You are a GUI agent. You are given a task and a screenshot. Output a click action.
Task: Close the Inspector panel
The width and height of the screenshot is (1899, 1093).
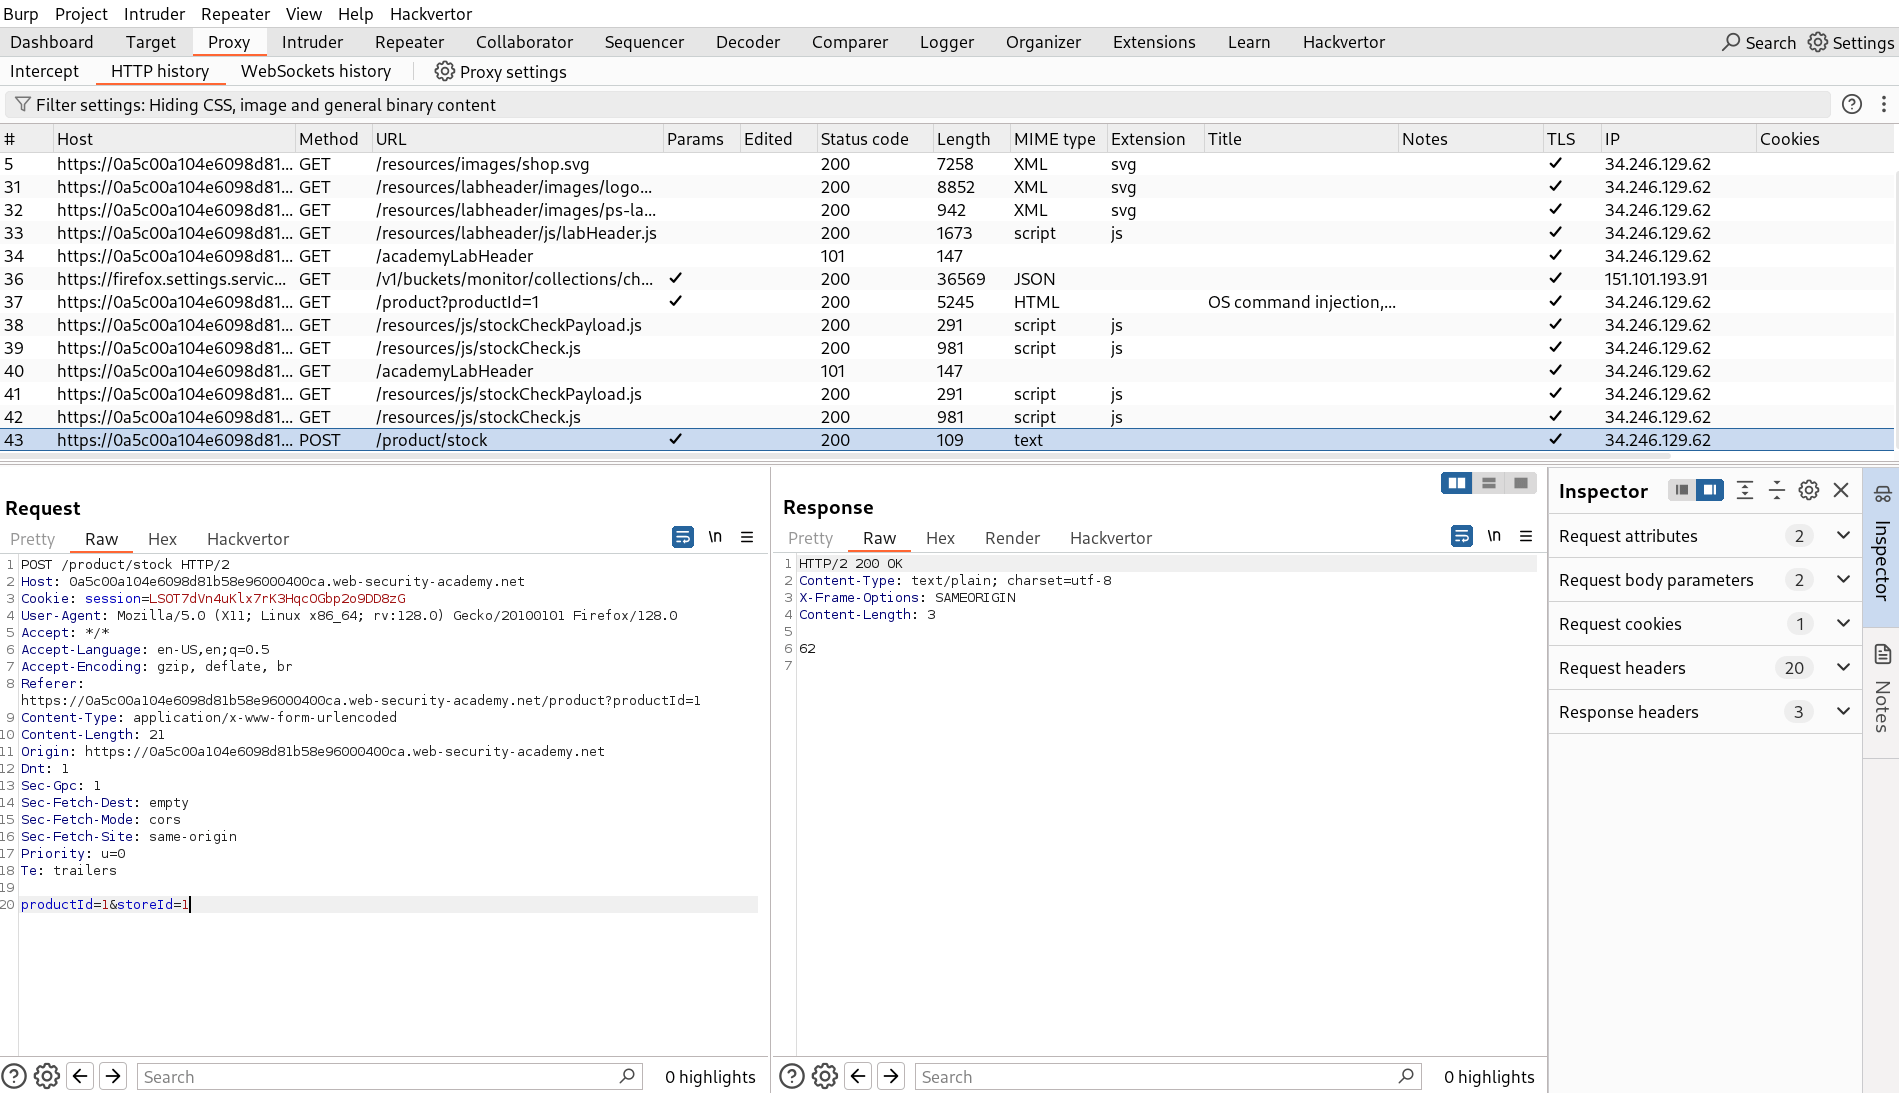click(1841, 490)
